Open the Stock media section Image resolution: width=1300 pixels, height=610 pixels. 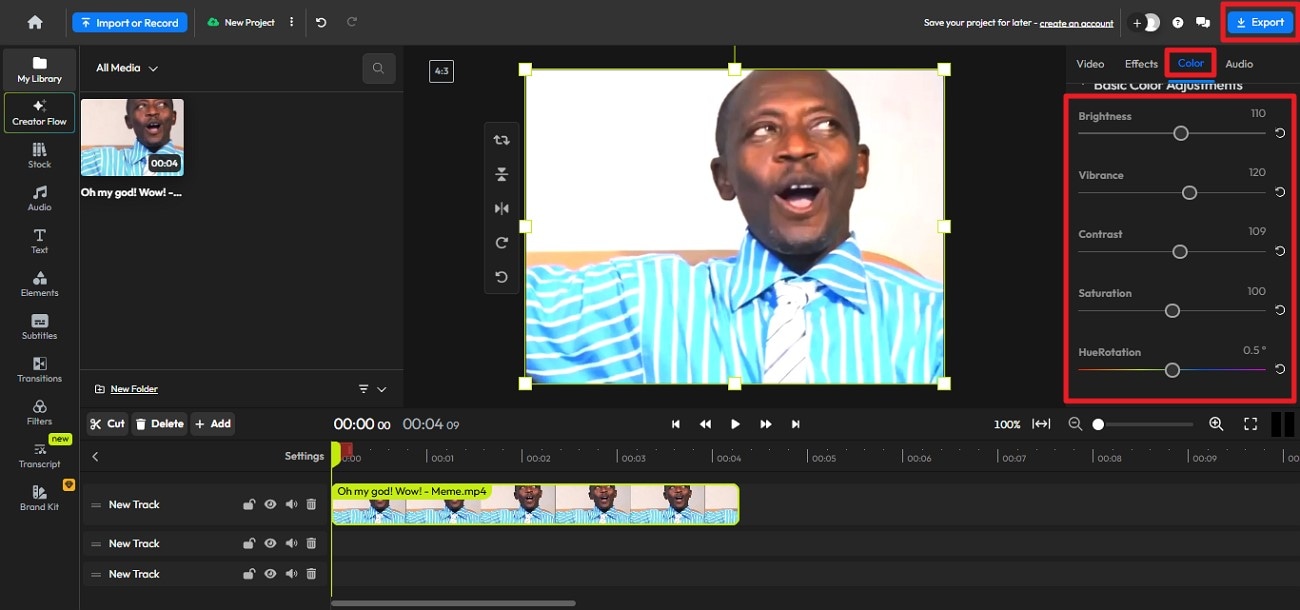pyautogui.click(x=39, y=156)
